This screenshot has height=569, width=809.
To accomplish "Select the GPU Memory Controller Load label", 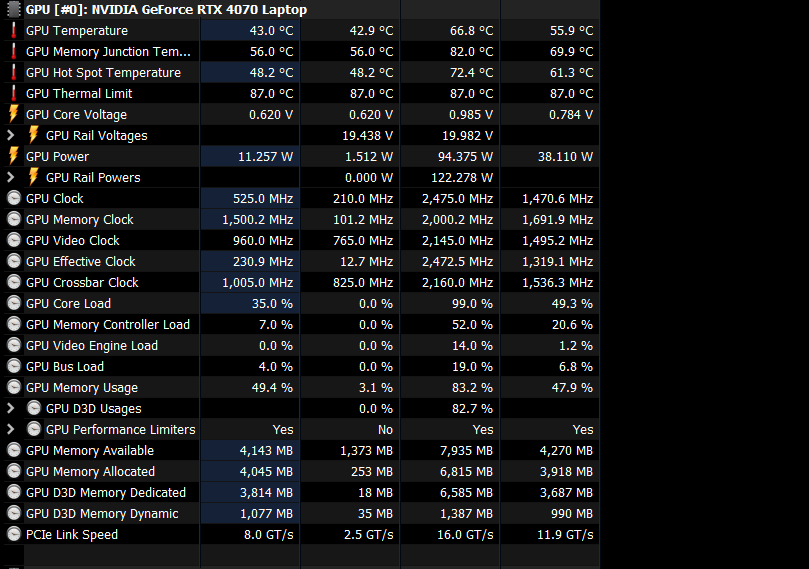I will 108,324.
